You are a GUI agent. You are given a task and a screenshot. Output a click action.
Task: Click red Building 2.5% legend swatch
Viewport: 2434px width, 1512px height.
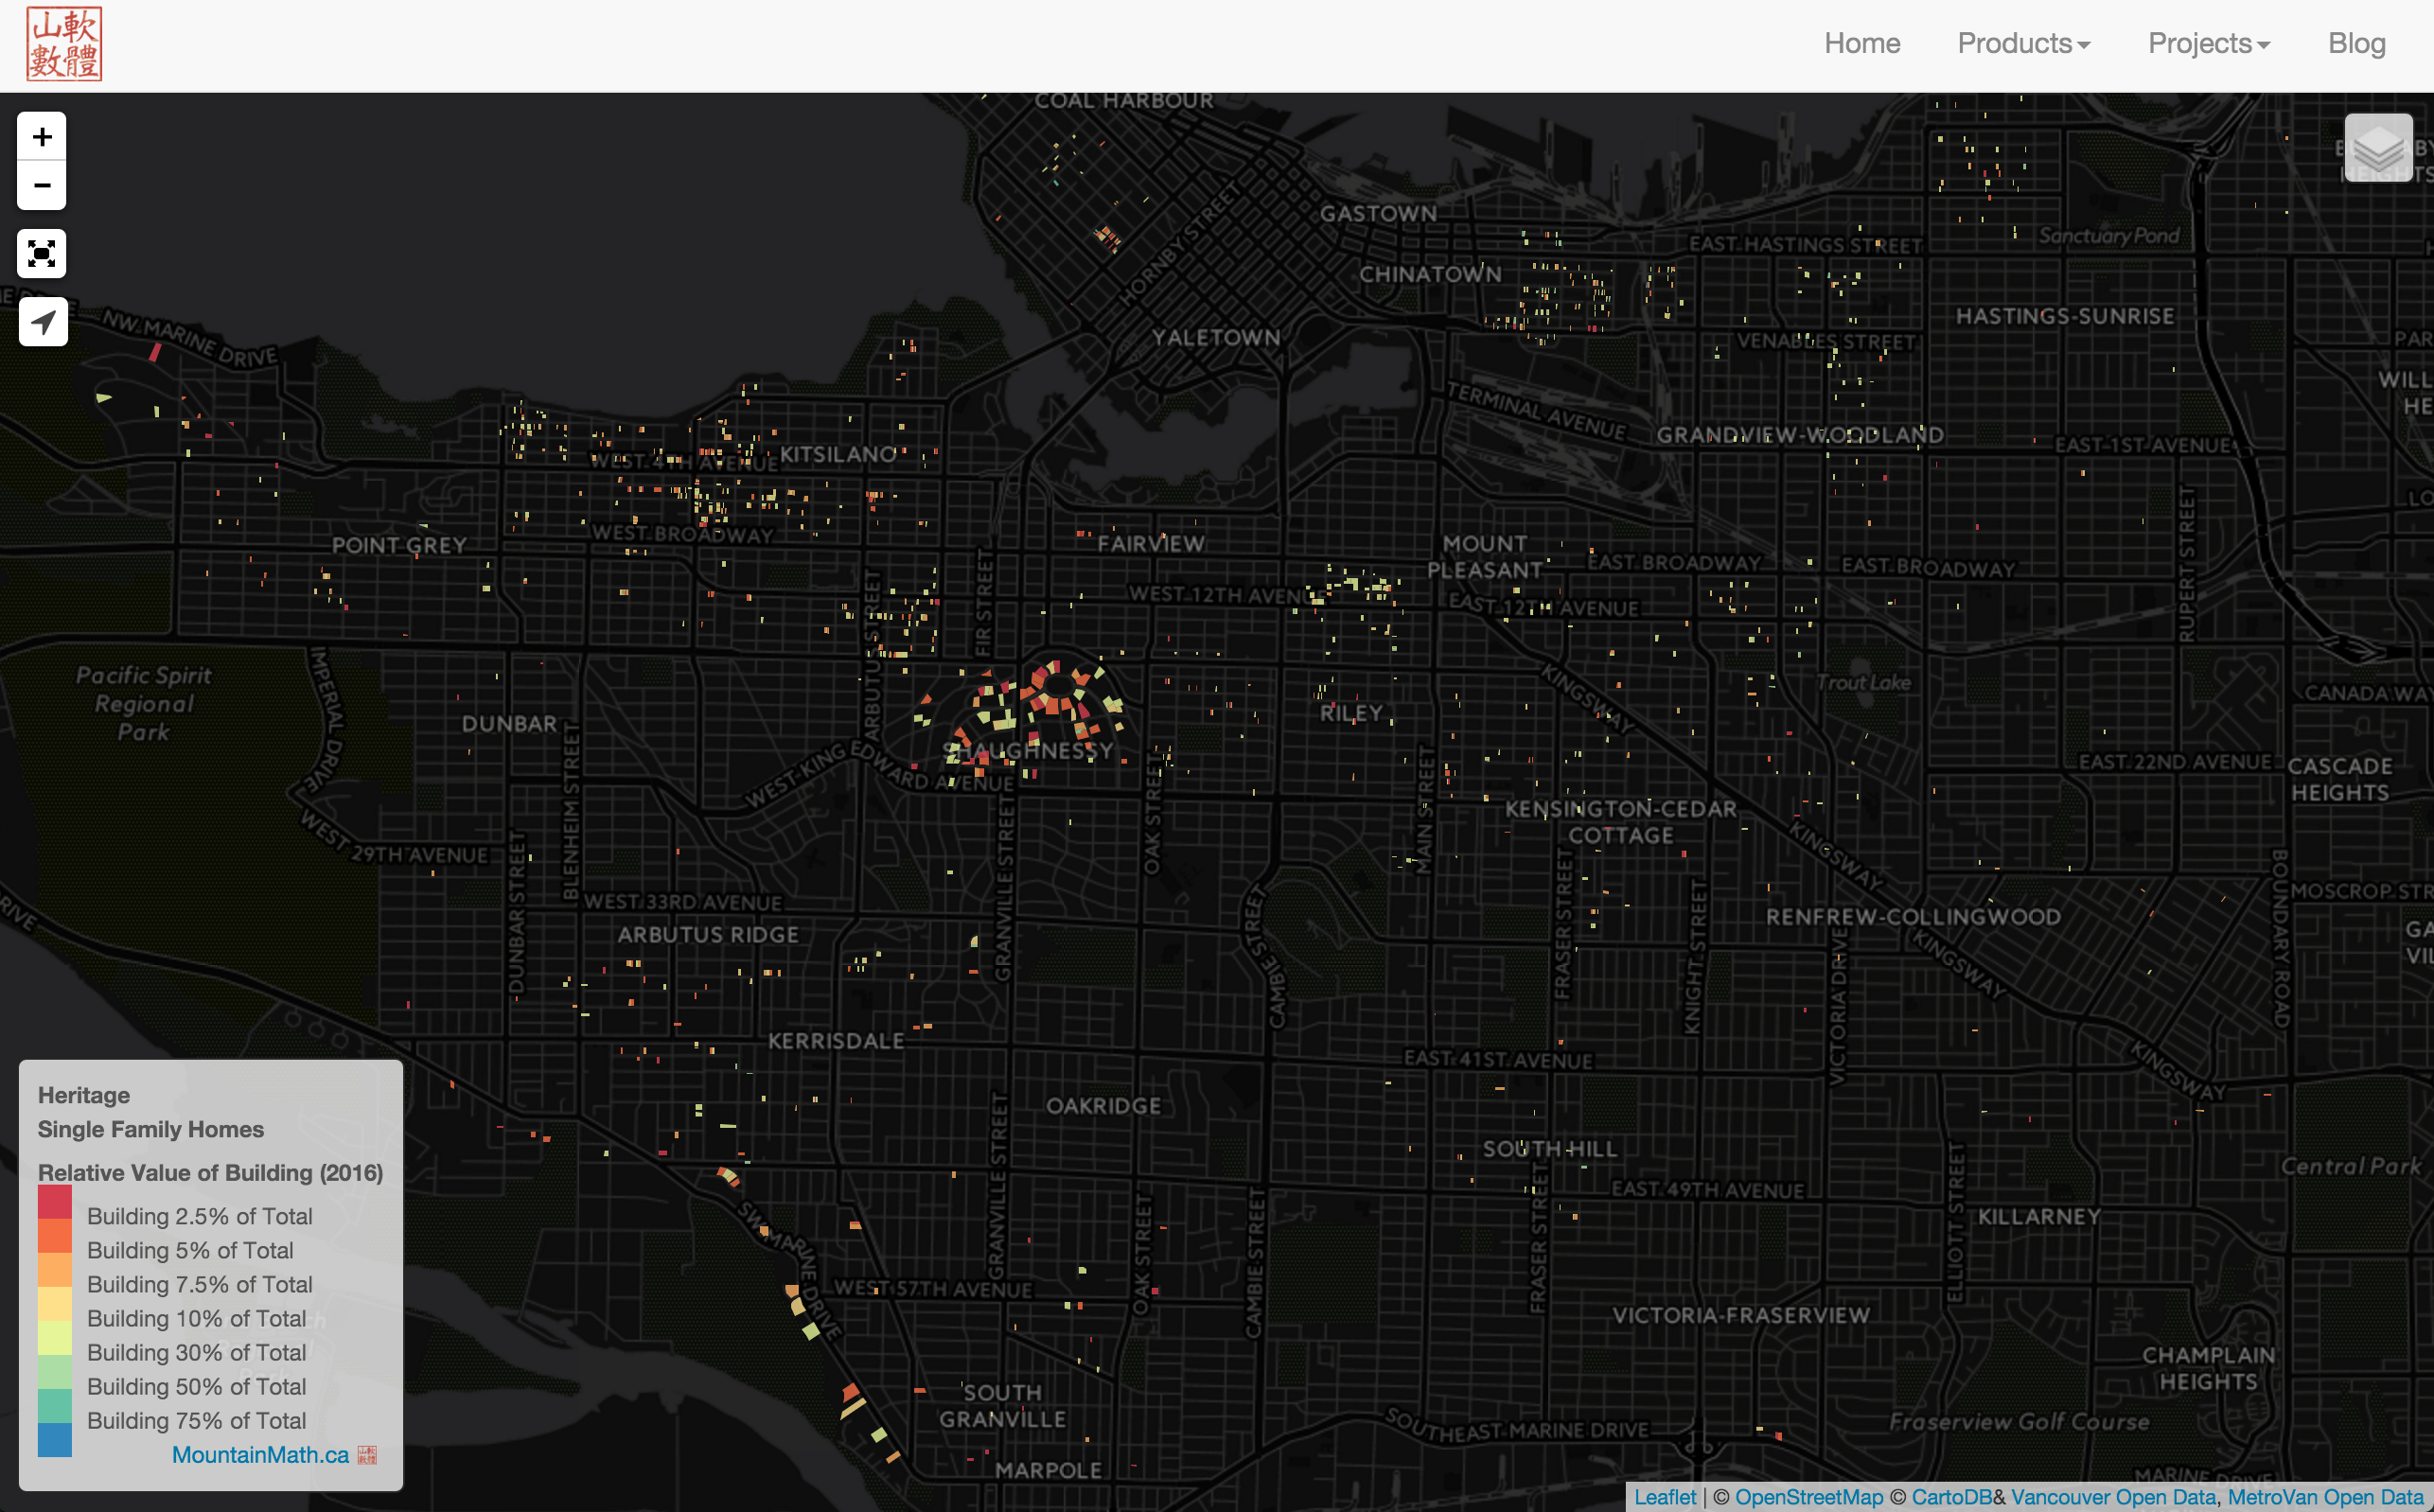[x=55, y=1201]
